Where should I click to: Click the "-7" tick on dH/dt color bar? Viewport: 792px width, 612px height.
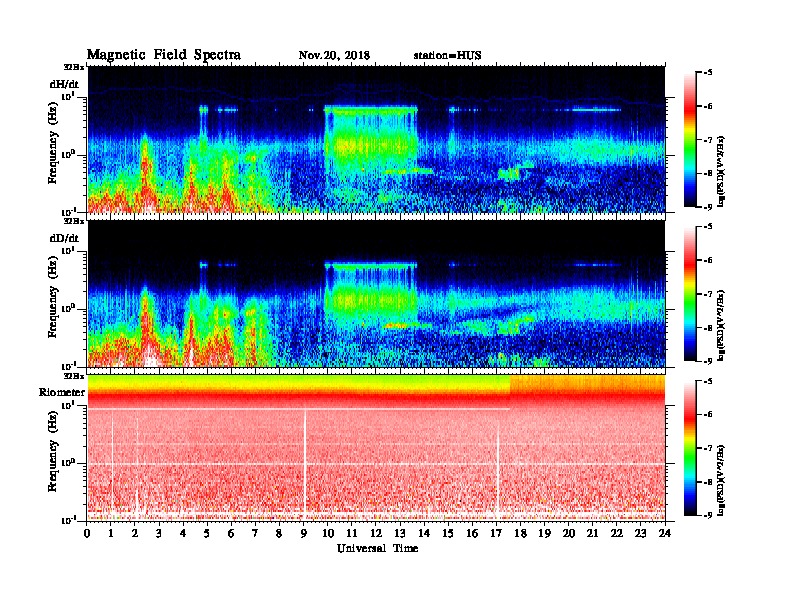708,140
